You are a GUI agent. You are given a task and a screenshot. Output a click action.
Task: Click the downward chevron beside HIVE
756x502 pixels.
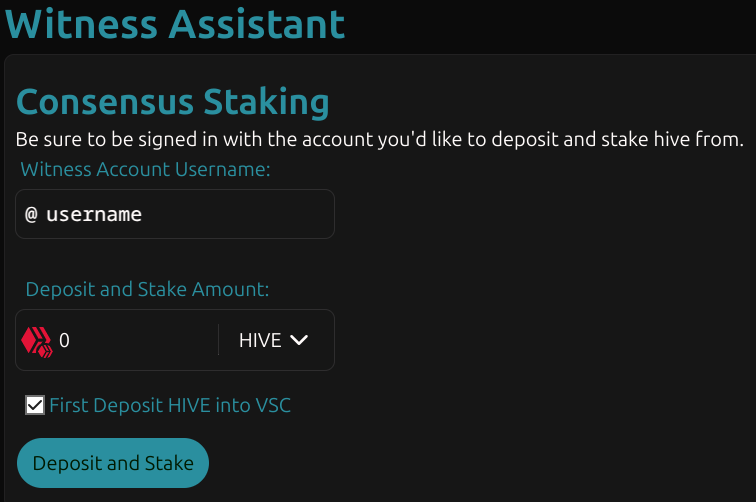[299, 340]
